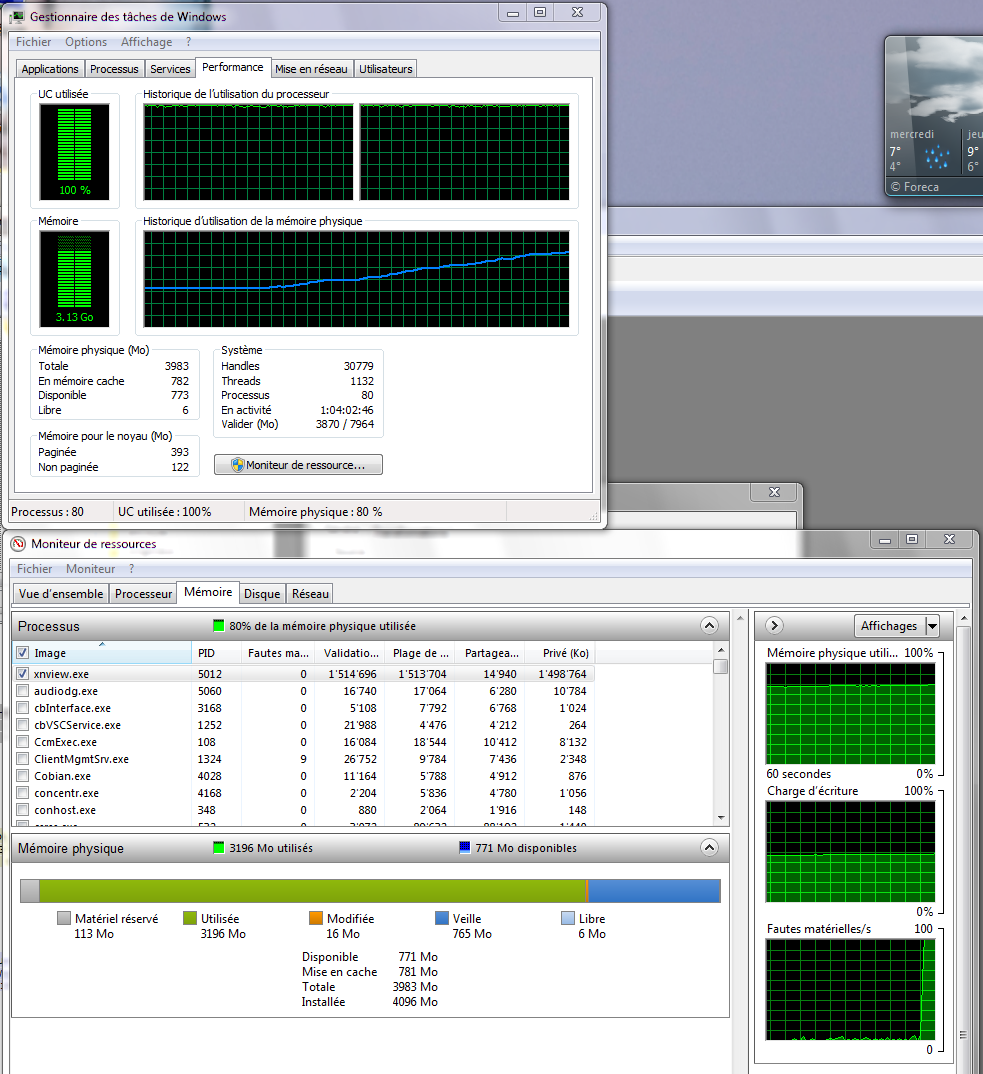Click the memory usage bar's green segment
This screenshot has height=1074, width=983.
[x=312, y=890]
